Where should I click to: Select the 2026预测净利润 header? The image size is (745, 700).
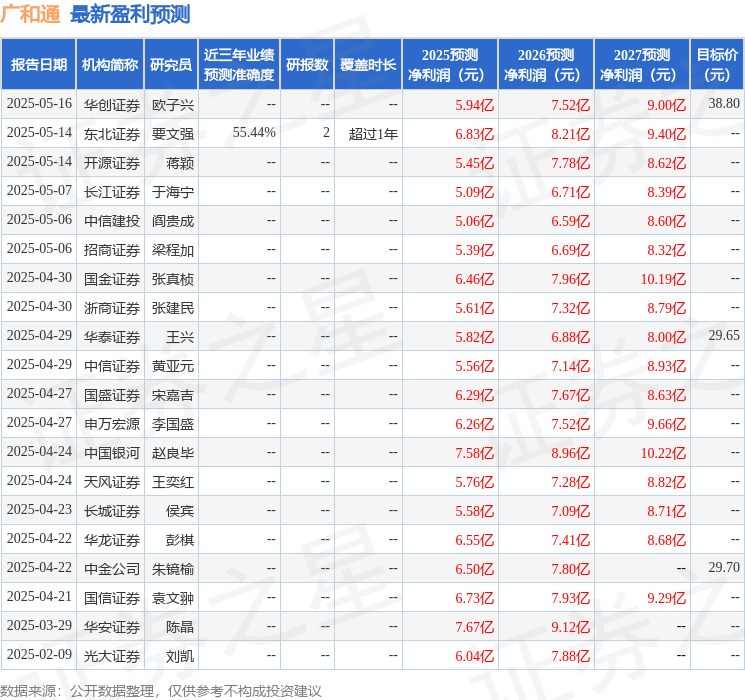[546, 64]
